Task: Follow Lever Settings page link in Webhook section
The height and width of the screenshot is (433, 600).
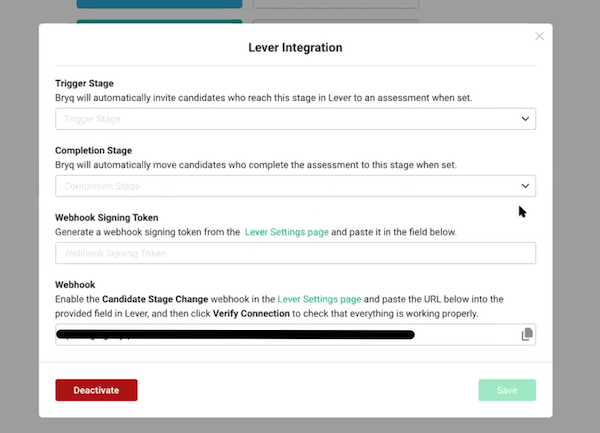Action: [317, 299]
